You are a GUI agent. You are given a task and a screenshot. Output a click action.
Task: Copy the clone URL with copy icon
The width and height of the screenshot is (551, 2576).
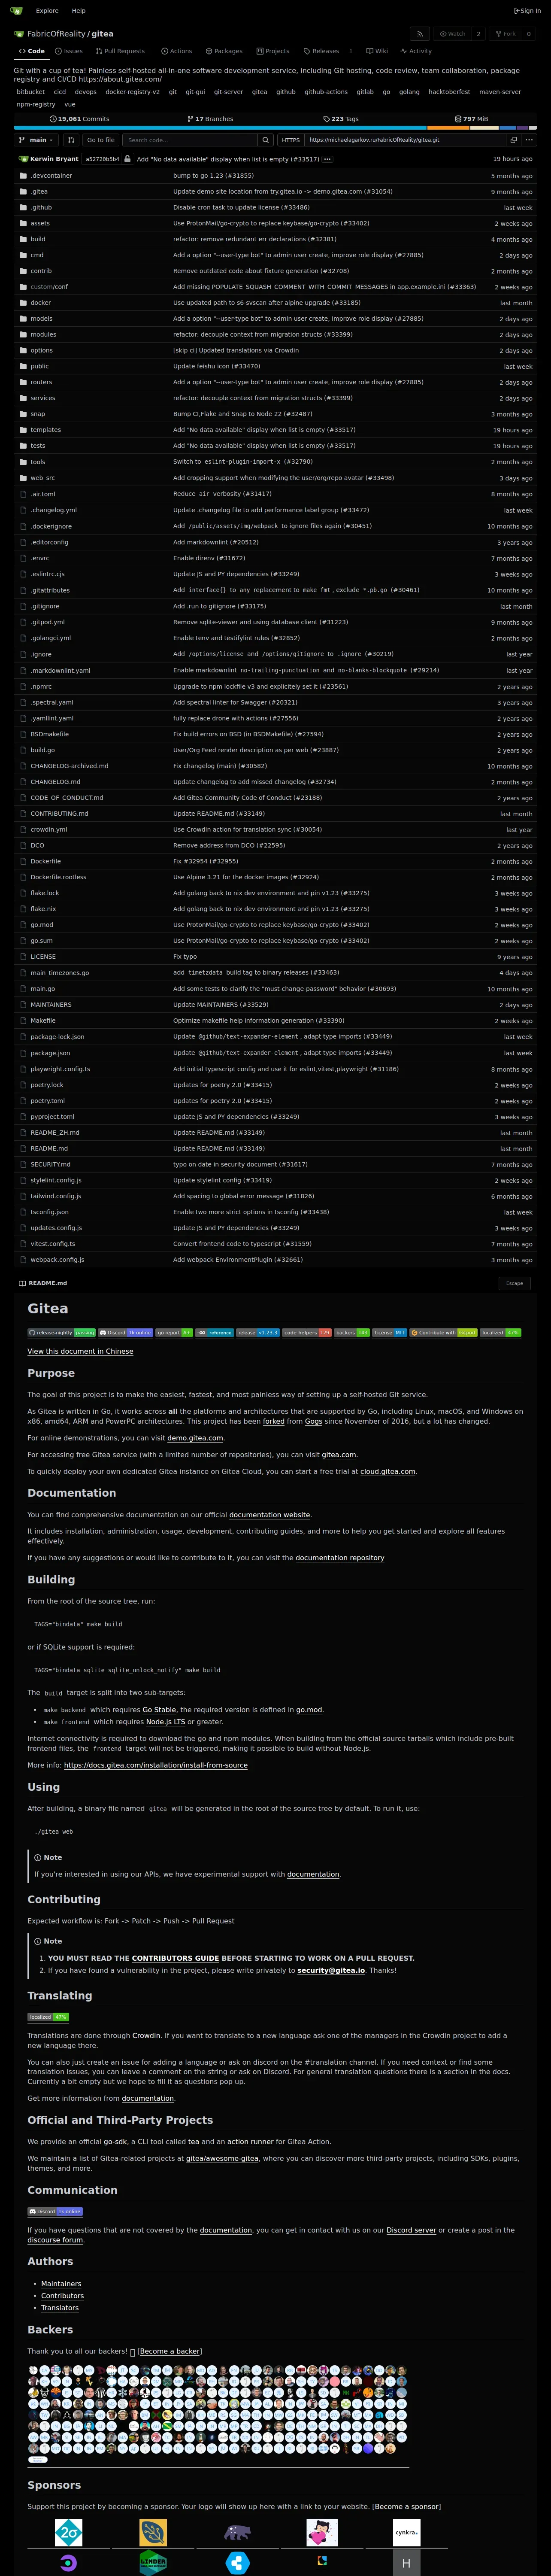click(x=513, y=140)
